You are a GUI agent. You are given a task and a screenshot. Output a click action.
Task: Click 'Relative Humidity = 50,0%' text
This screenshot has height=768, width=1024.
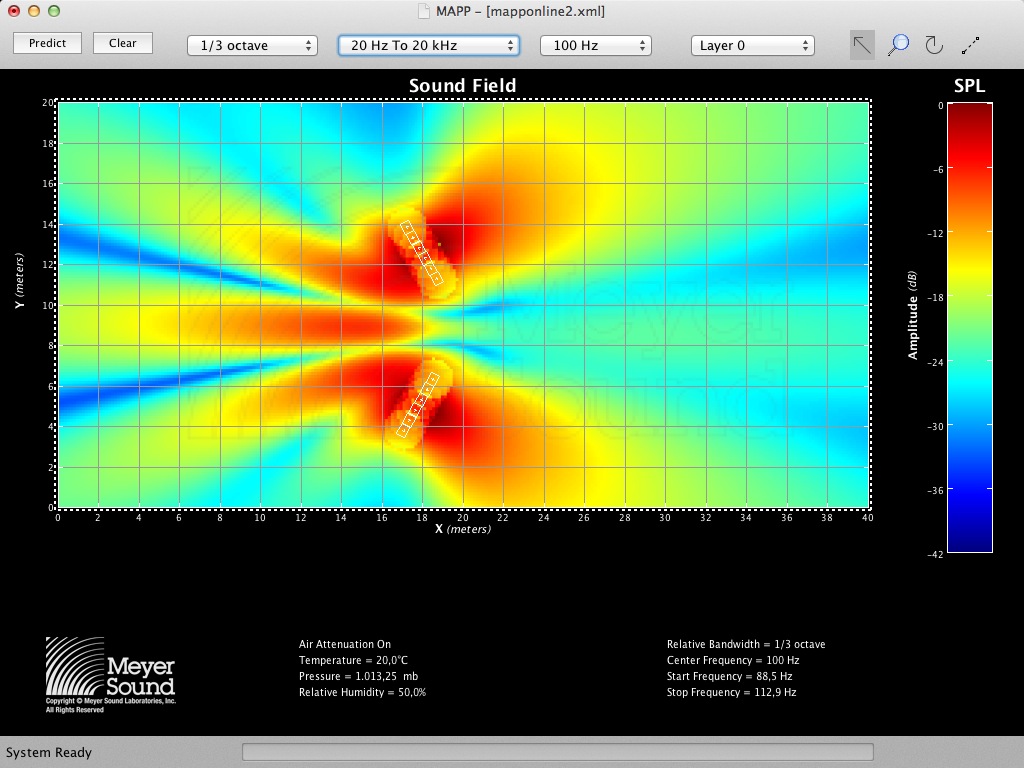(362, 692)
